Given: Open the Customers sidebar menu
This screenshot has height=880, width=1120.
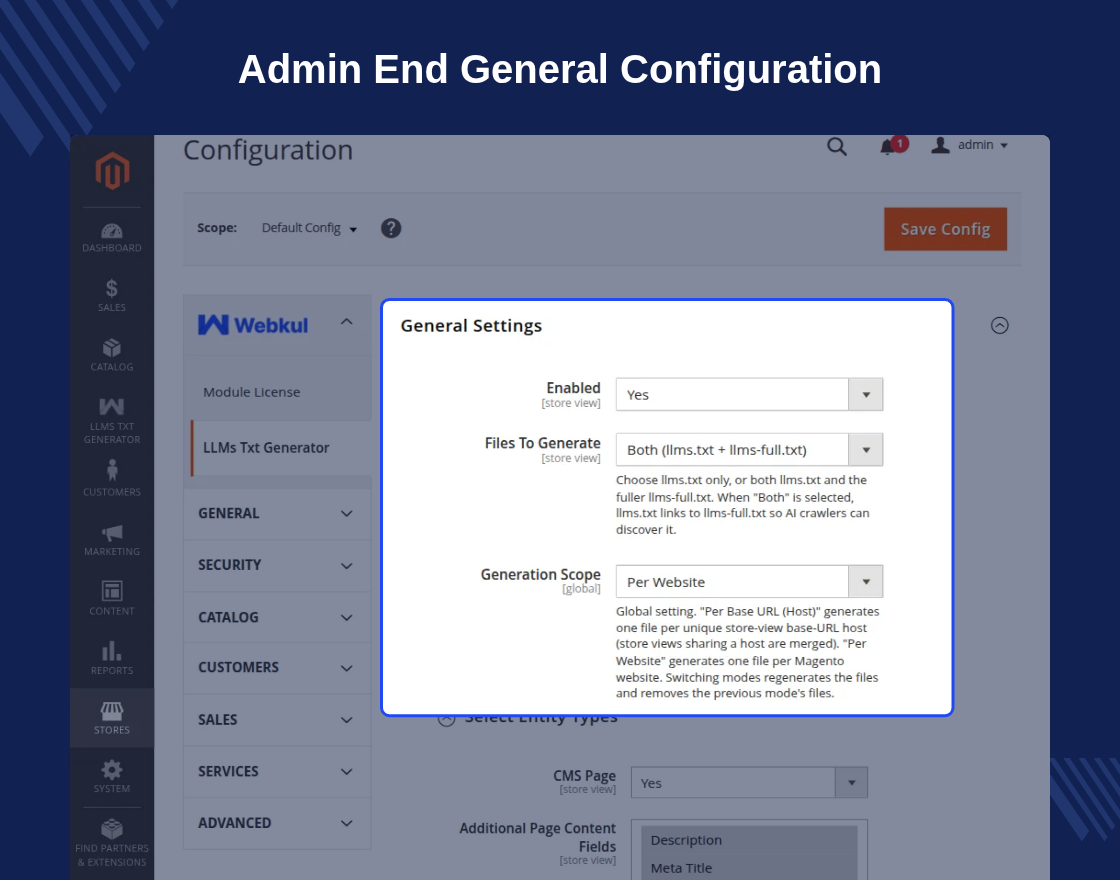Looking at the screenshot, I should click(x=111, y=478).
